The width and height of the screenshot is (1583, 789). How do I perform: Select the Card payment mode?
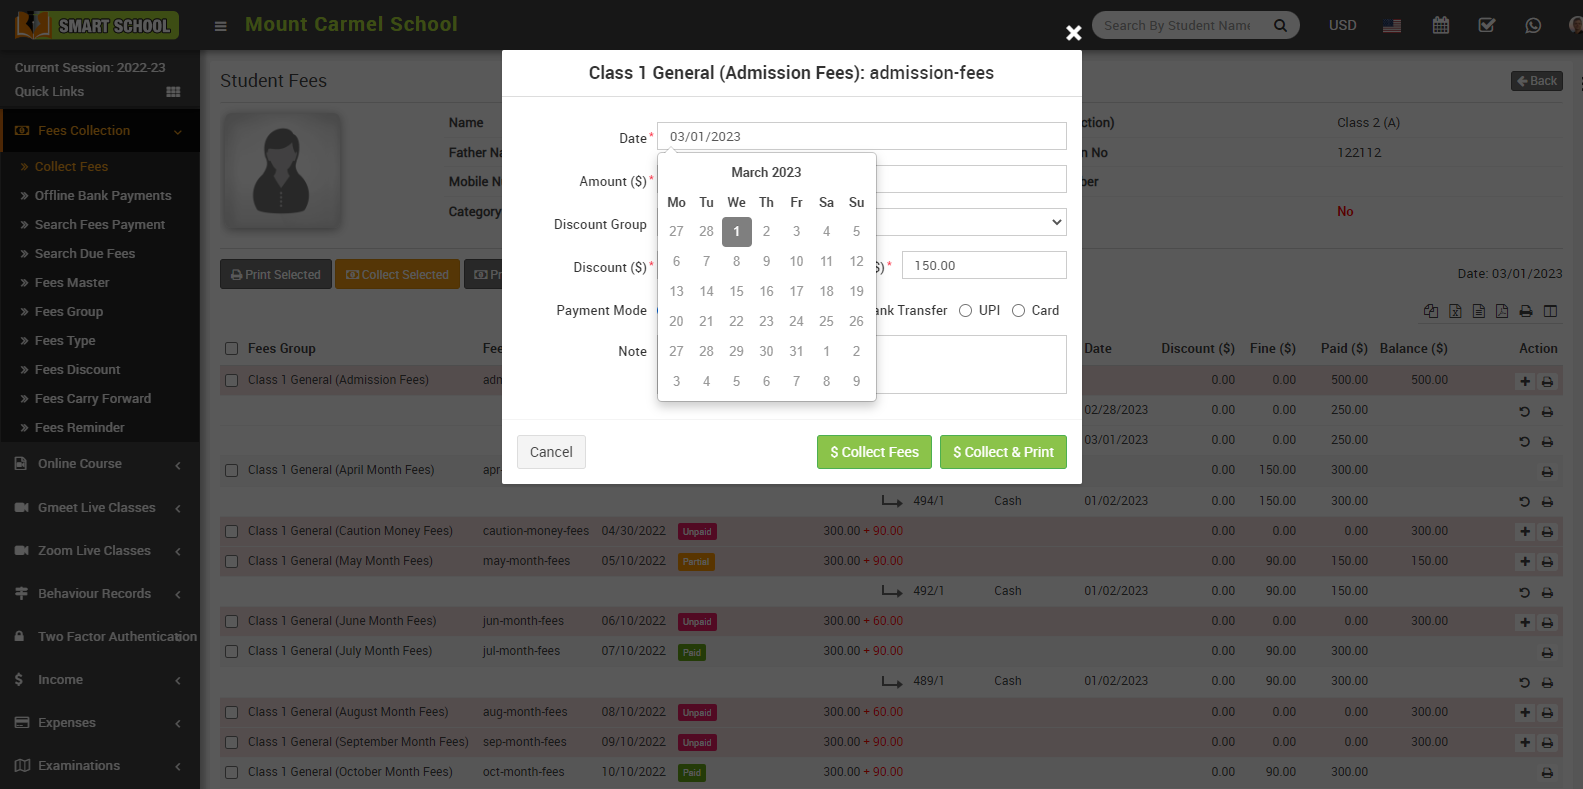[1018, 311]
